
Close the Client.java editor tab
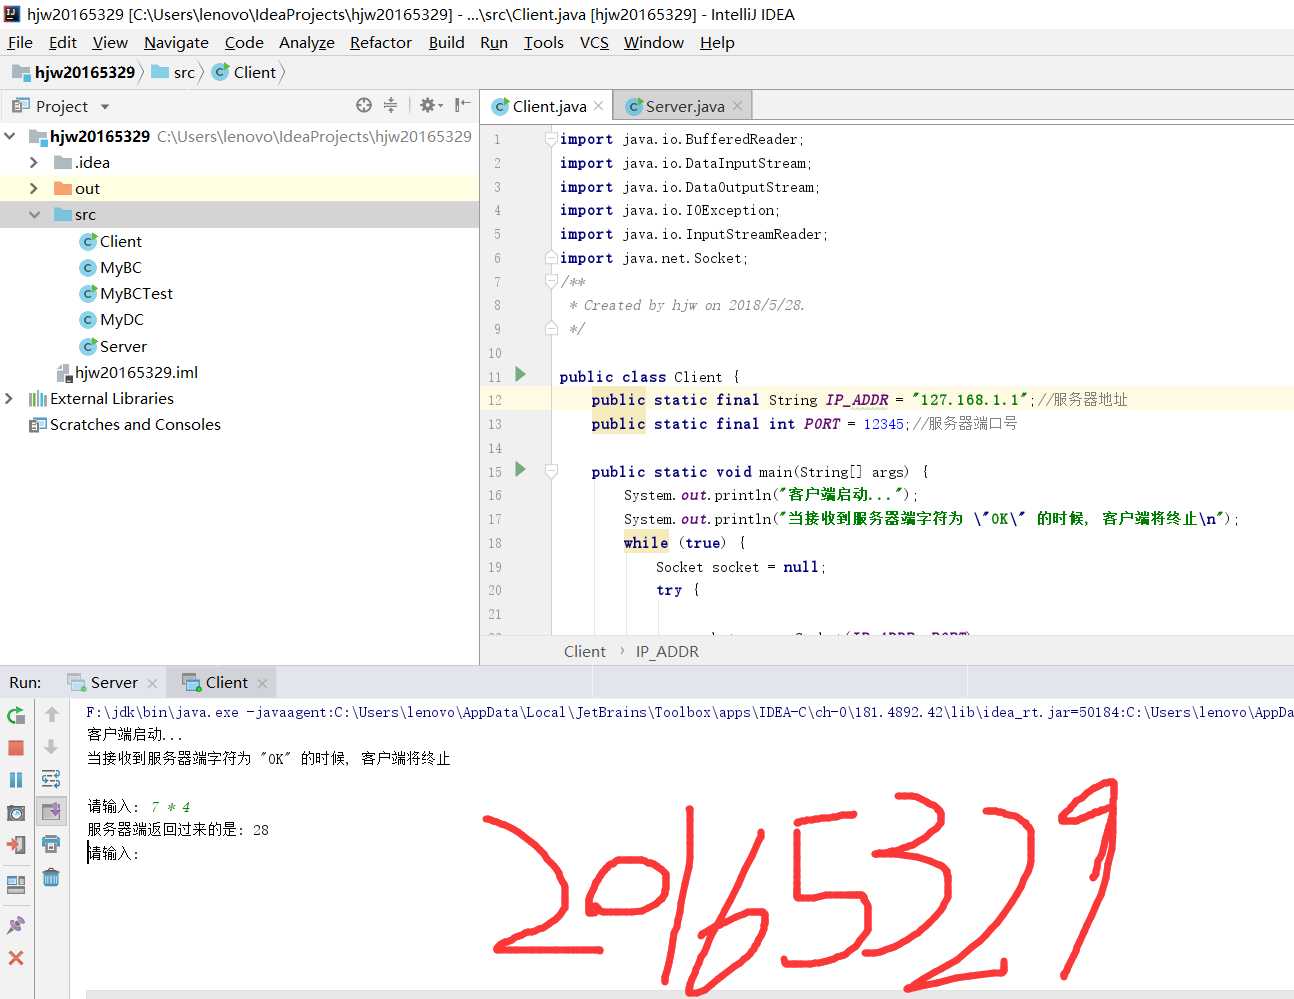coord(598,106)
